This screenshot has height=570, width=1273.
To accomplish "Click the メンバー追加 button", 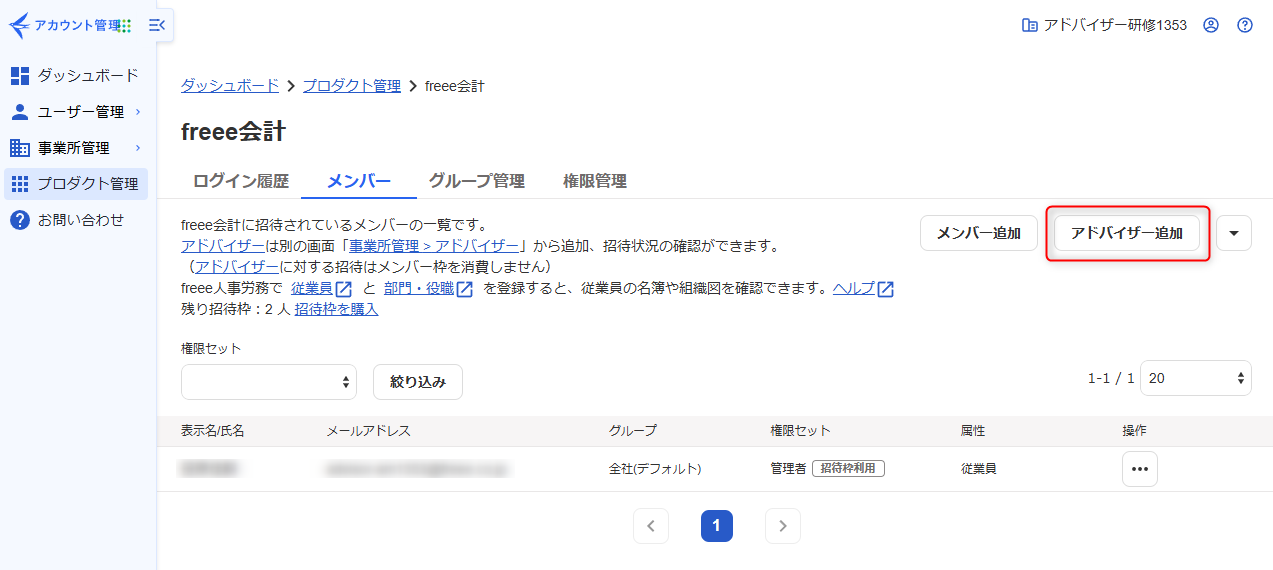I will coord(978,233).
